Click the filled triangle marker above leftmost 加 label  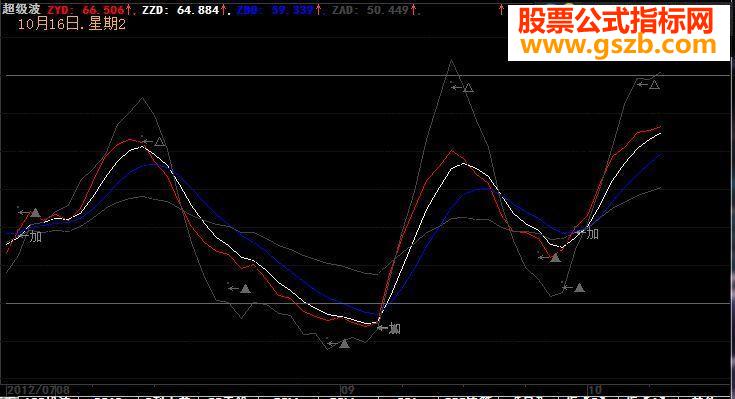35,213
